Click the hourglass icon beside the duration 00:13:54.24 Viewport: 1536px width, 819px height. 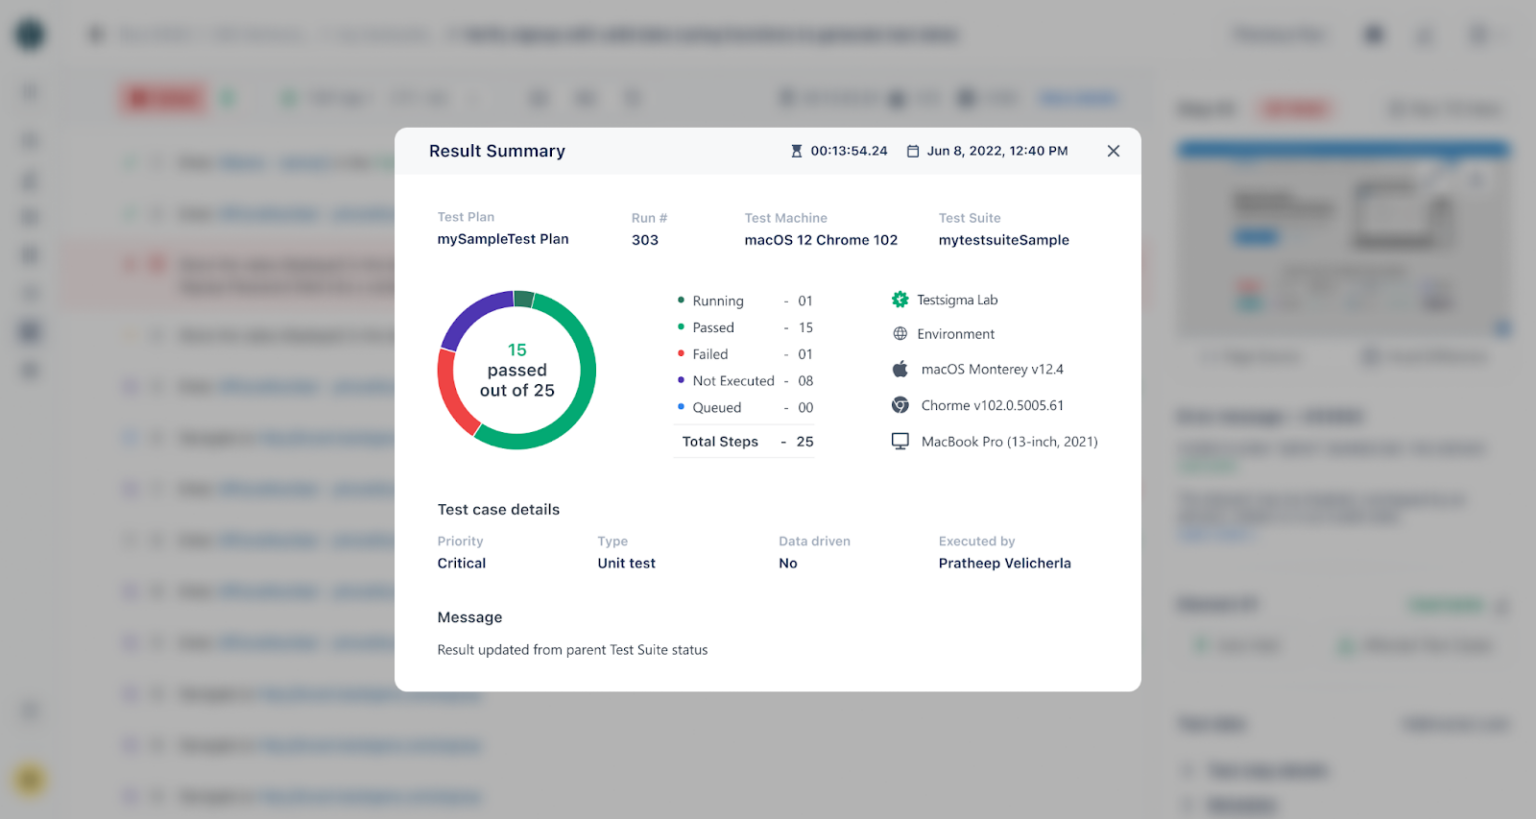click(x=796, y=150)
